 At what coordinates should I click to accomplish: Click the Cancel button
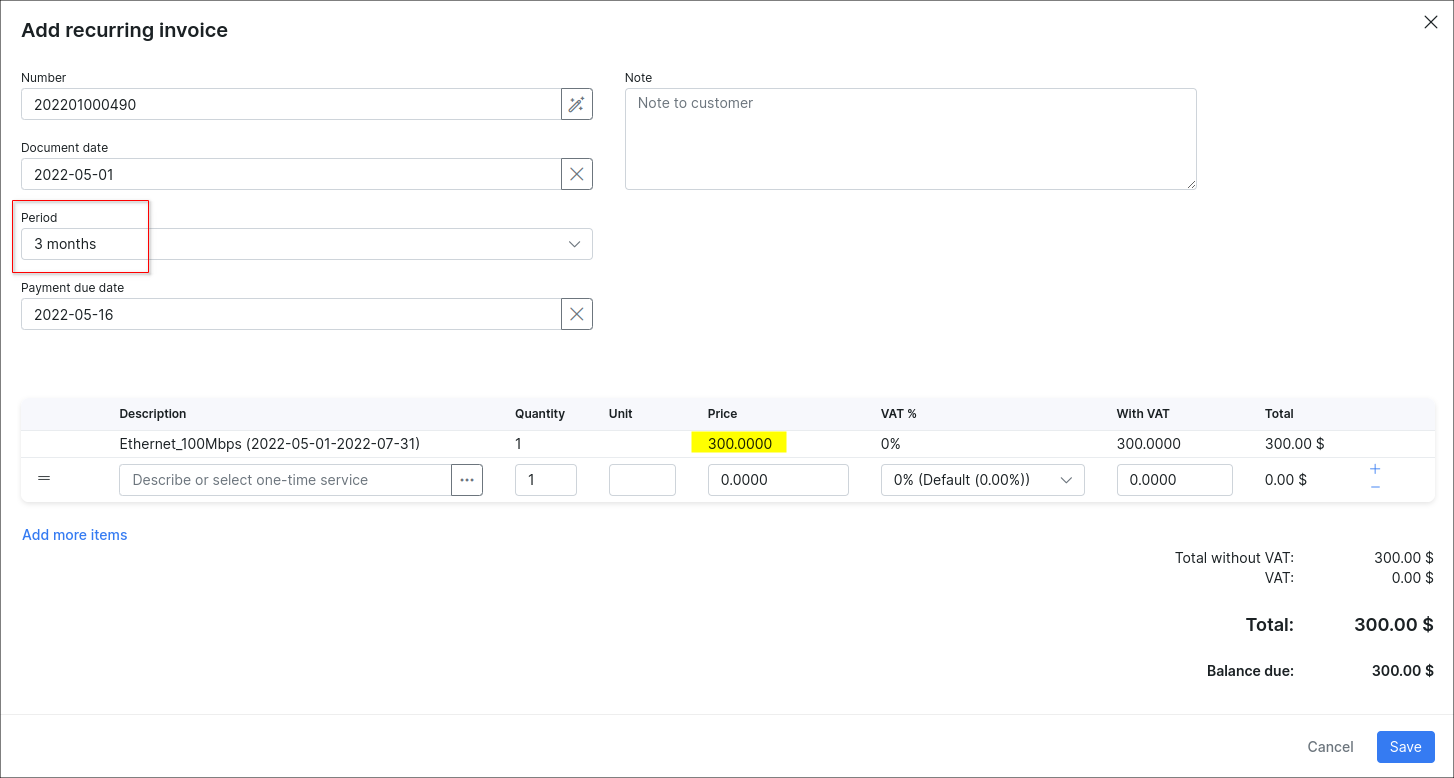1330,747
